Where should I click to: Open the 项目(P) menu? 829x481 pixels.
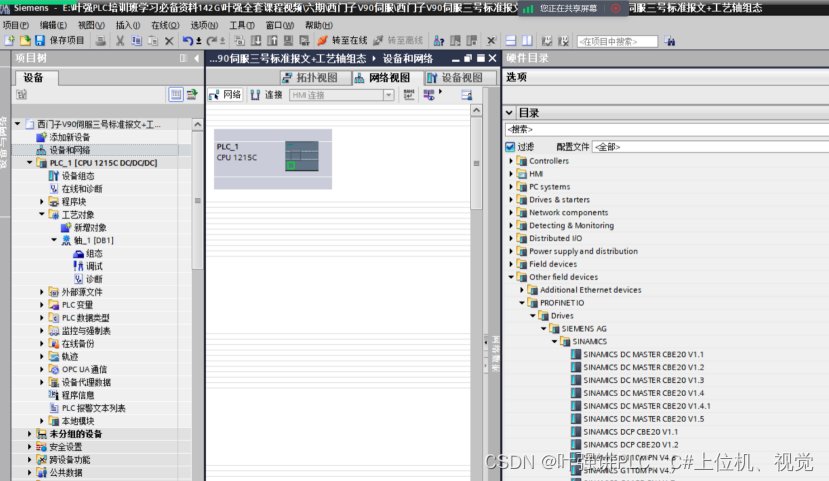(x=16, y=25)
